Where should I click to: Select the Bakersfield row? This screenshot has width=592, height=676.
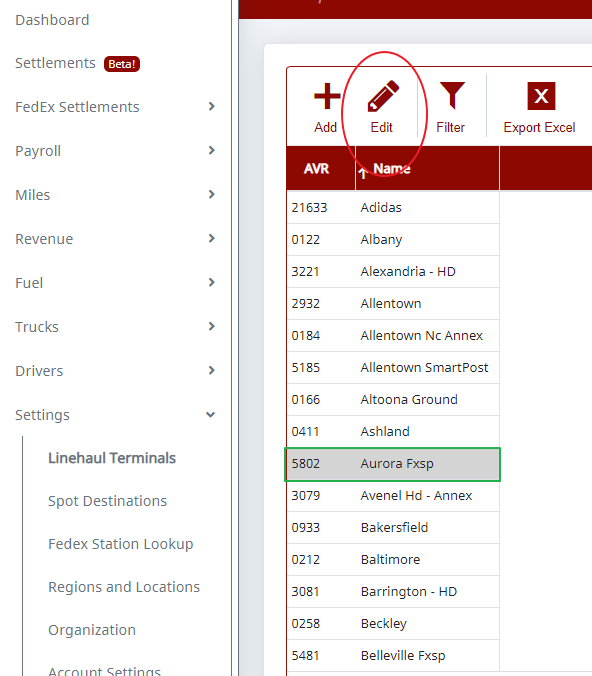click(393, 527)
